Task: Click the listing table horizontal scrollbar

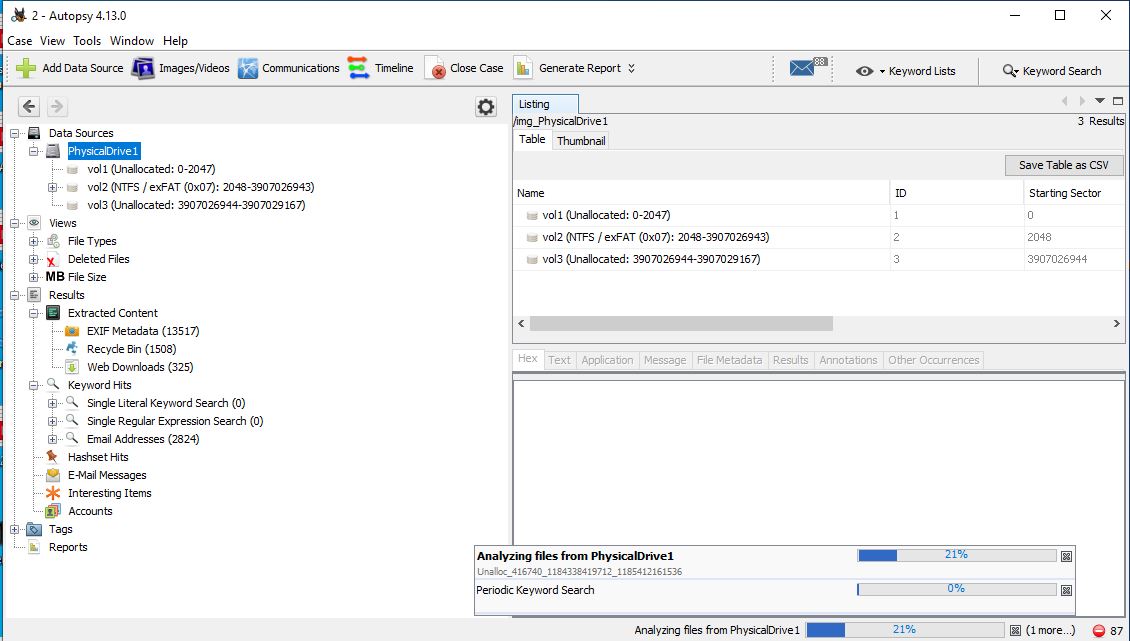Action: pyautogui.click(x=681, y=324)
